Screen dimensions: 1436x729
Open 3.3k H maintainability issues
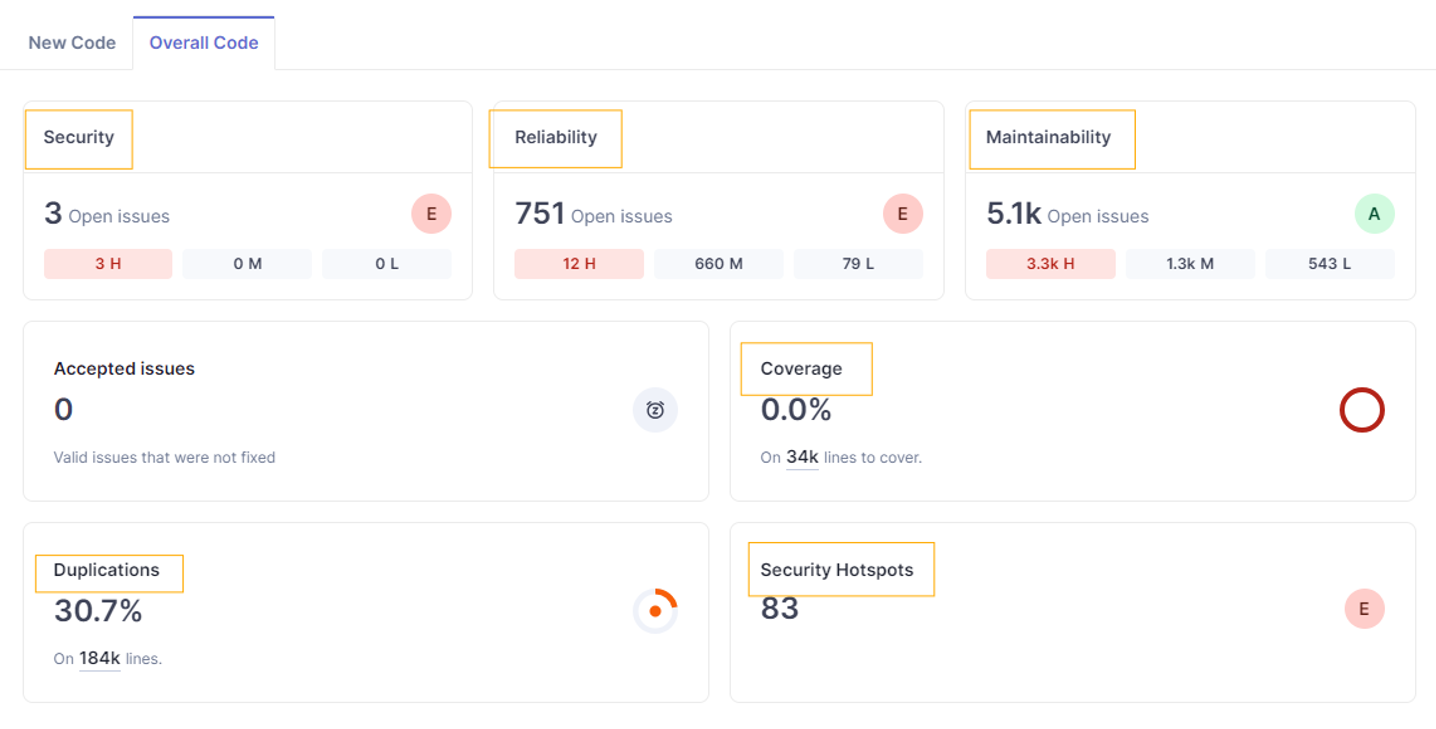coord(1050,264)
